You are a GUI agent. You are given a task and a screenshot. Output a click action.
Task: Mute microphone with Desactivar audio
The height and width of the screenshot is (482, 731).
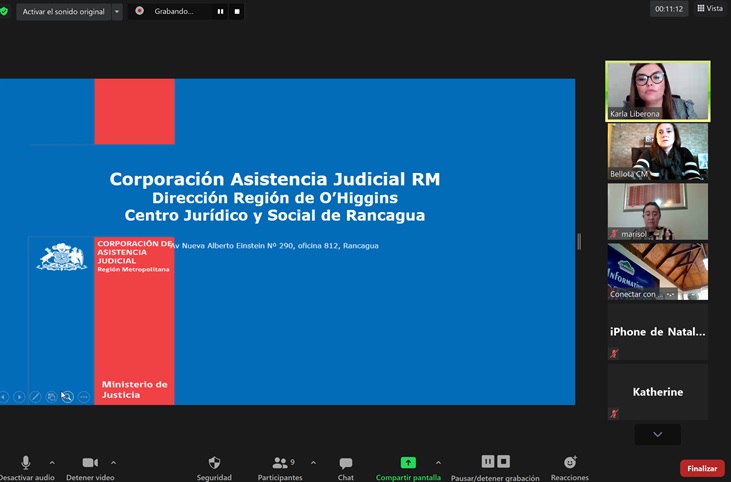(26, 468)
